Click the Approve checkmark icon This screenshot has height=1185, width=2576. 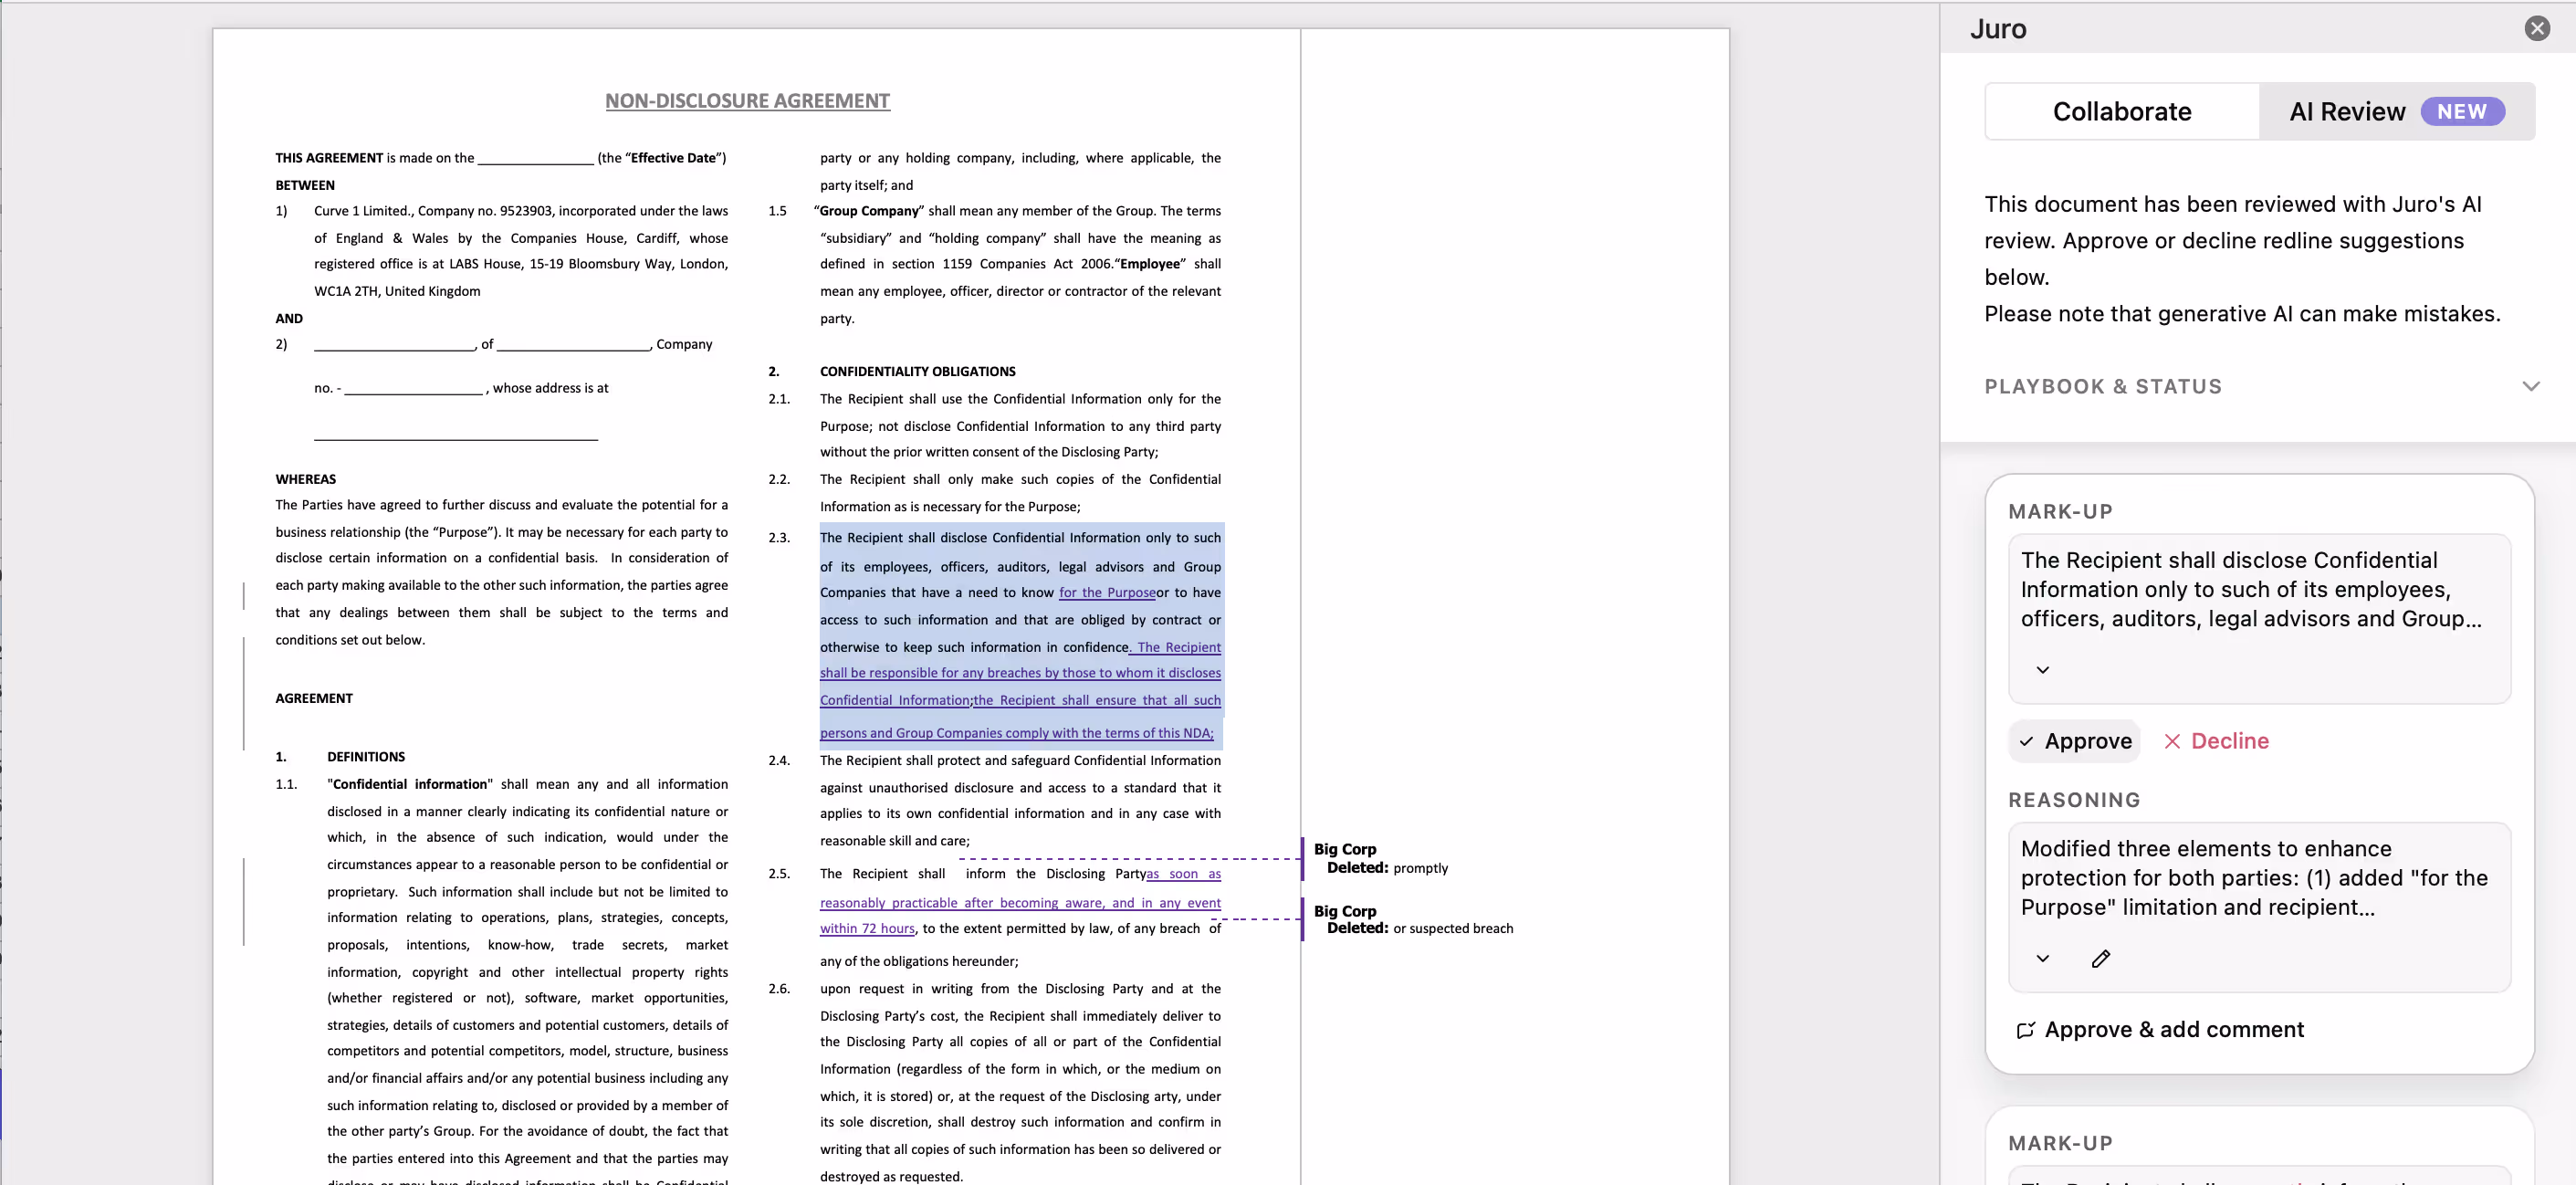point(2026,741)
